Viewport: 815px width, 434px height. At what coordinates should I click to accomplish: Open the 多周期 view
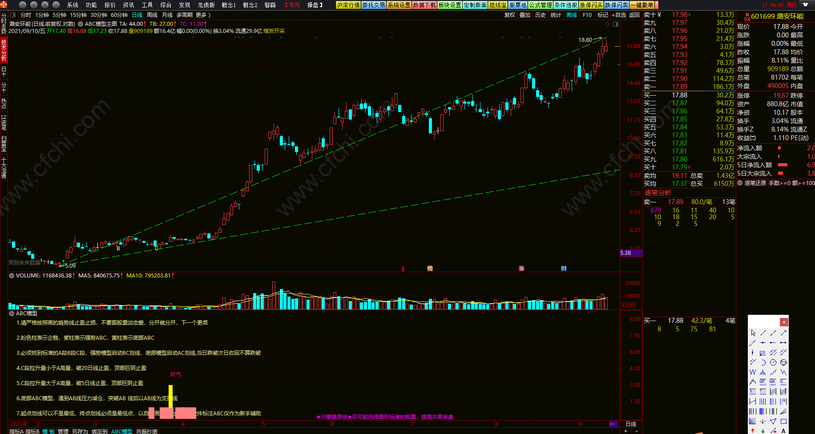pyautogui.click(x=185, y=15)
